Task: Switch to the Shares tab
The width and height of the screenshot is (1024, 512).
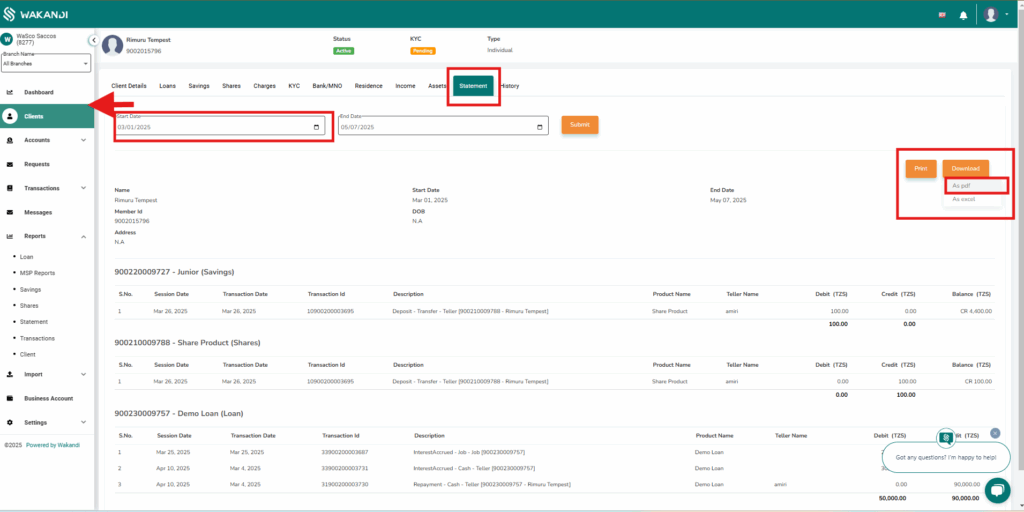Action: (231, 86)
